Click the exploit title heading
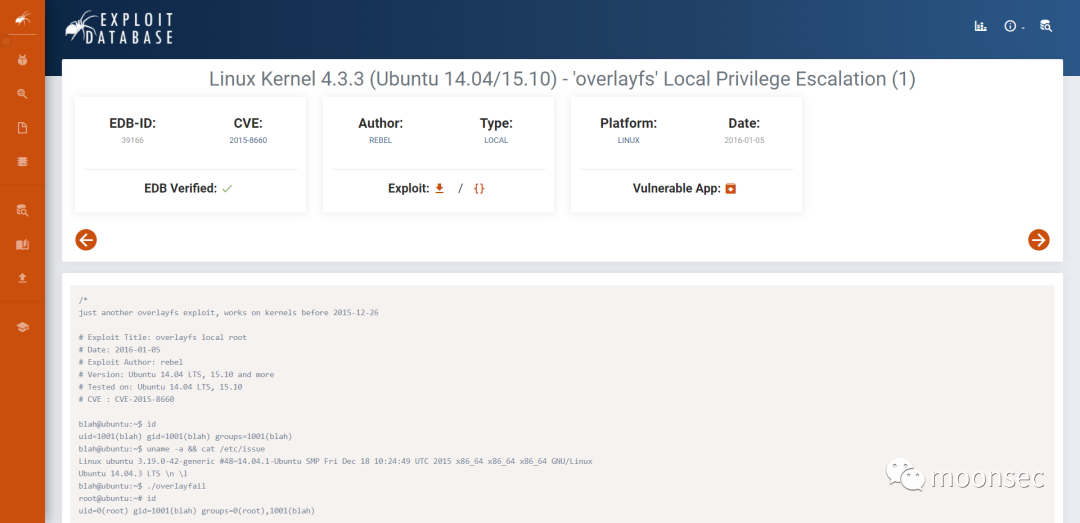The height and width of the screenshot is (523, 1080). click(x=562, y=80)
